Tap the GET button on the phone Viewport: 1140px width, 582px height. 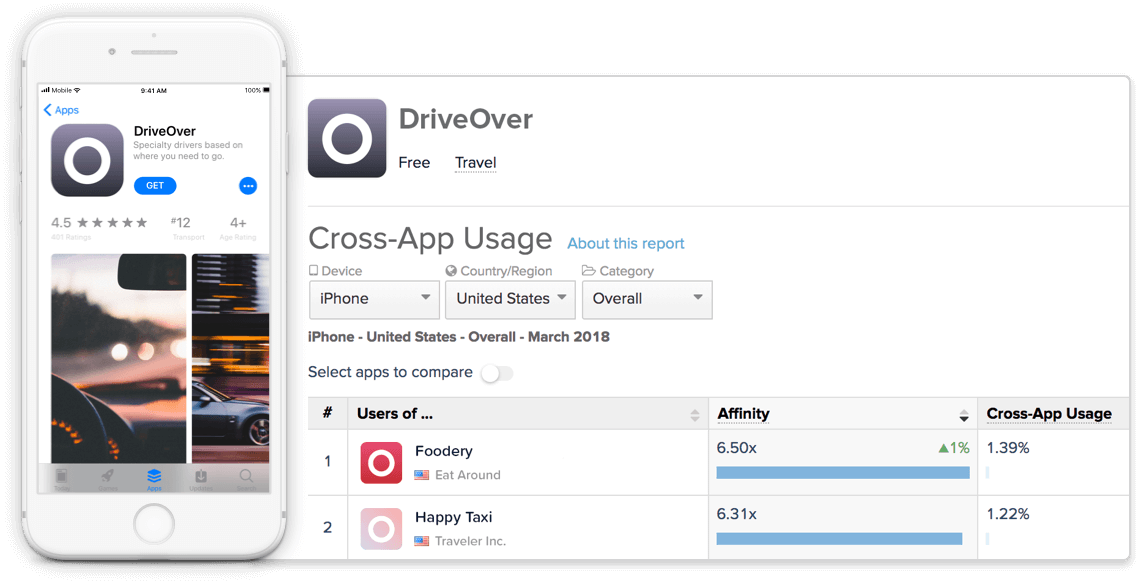[x=155, y=186]
